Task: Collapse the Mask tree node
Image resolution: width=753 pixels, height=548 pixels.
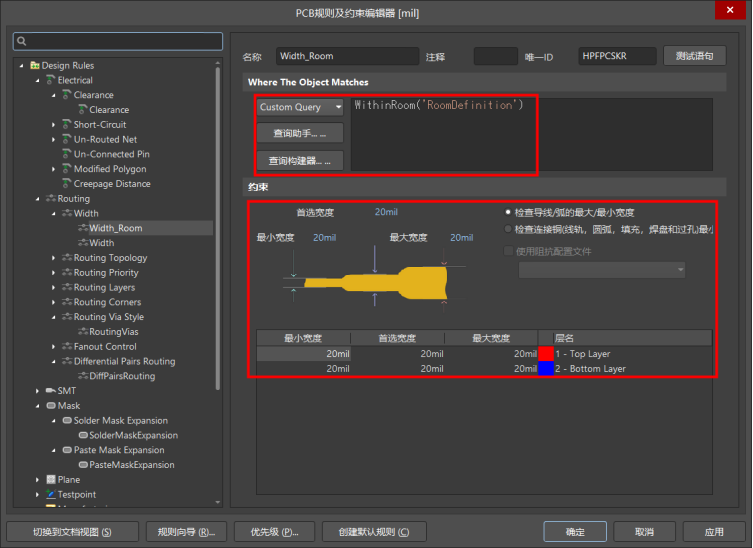Action: [x=38, y=406]
